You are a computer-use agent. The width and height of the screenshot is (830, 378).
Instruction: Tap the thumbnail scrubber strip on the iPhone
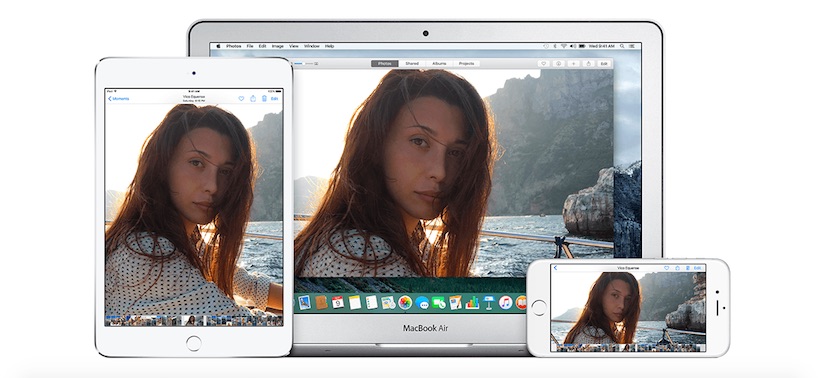(628, 348)
